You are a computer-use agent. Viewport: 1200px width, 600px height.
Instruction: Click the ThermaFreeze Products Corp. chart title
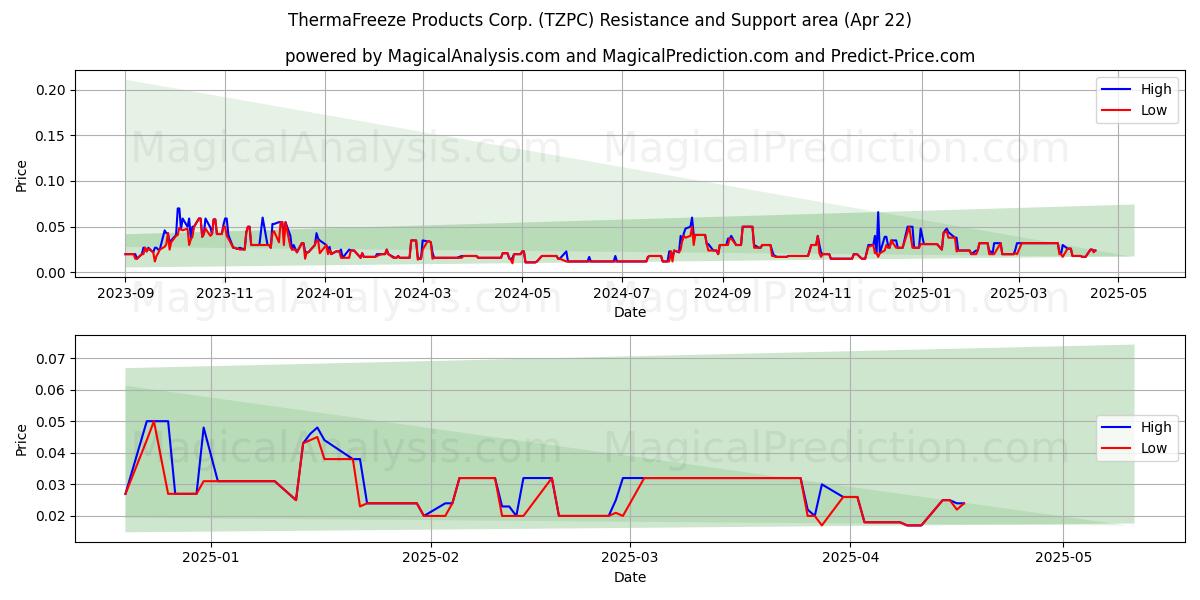(x=600, y=20)
